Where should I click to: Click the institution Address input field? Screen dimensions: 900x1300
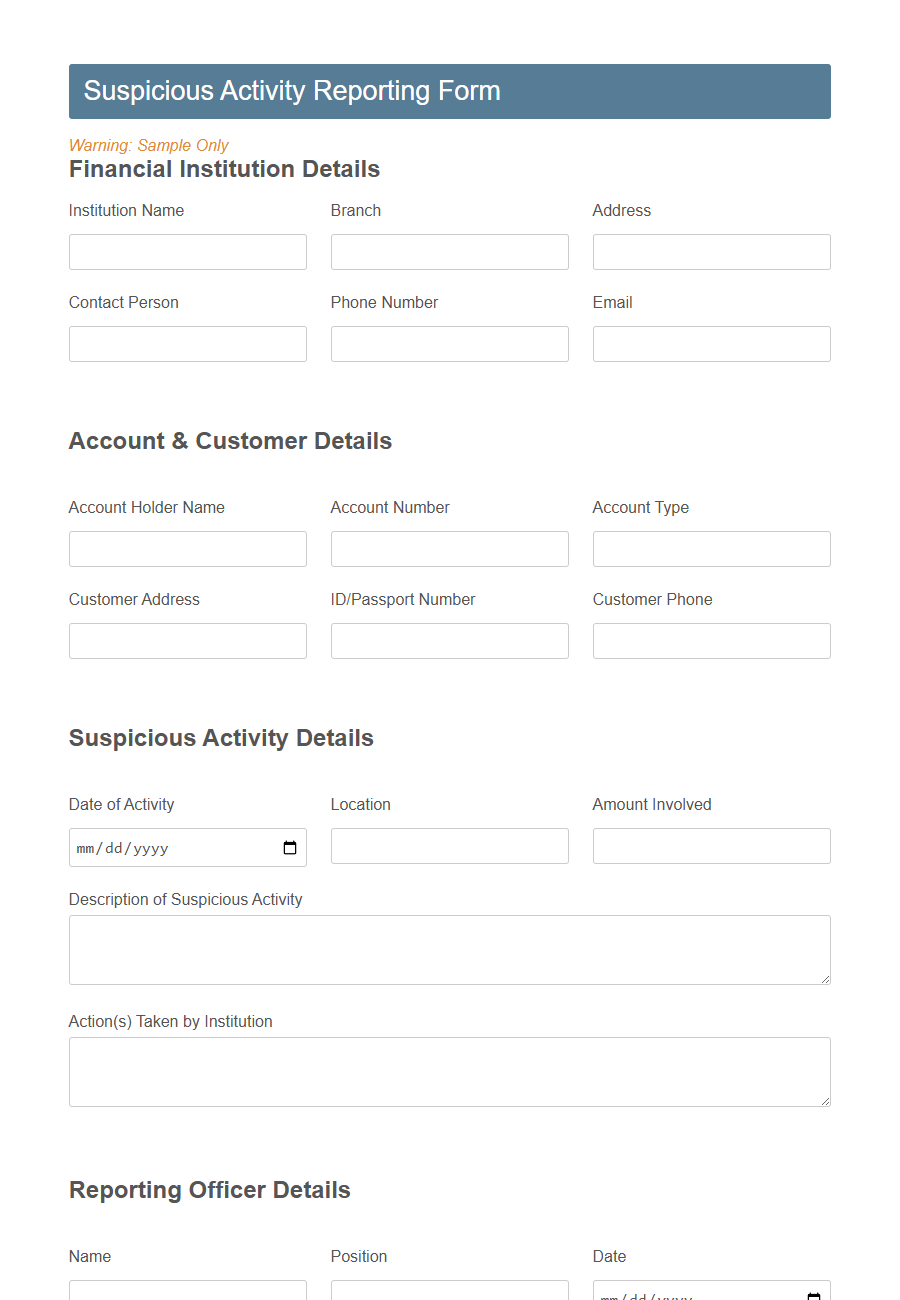pos(711,251)
